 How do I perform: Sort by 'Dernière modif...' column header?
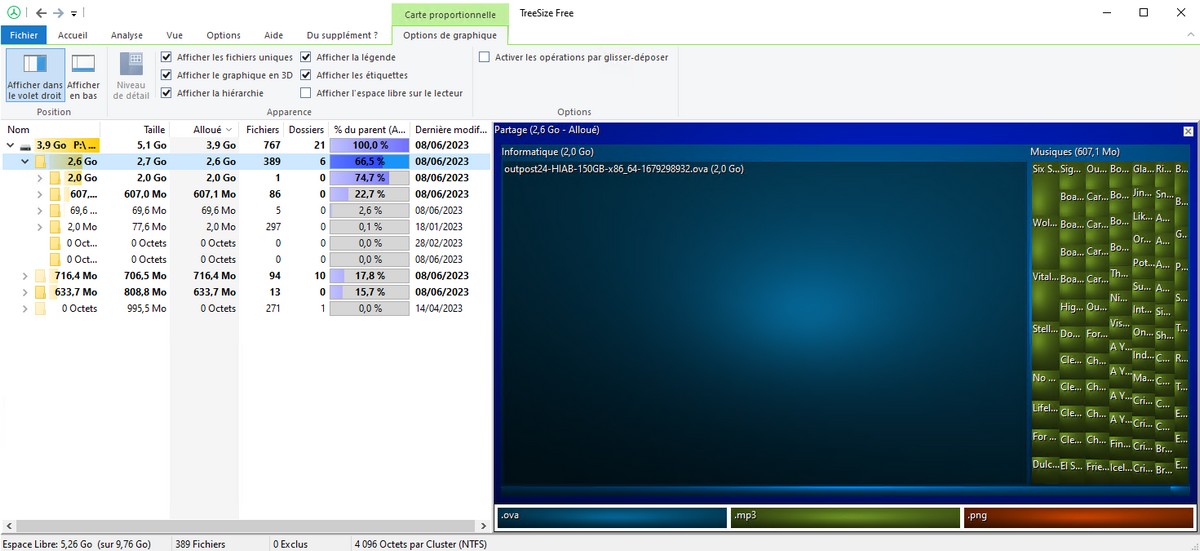click(451, 130)
